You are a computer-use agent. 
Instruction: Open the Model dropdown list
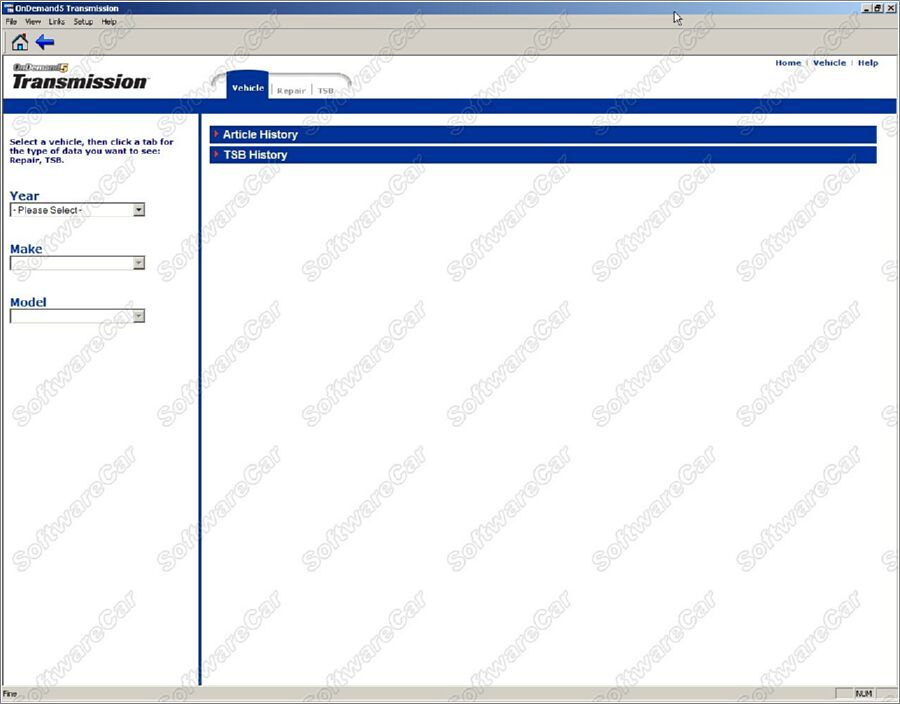pos(138,316)
